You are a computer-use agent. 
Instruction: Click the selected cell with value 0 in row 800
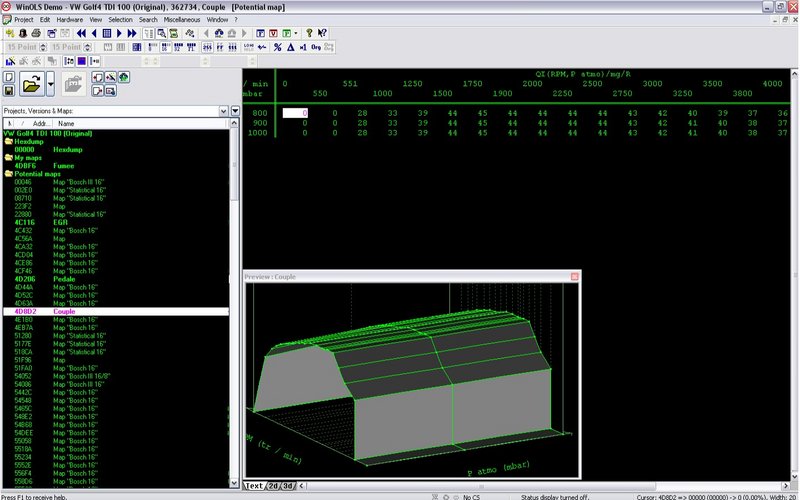(295, 113)
